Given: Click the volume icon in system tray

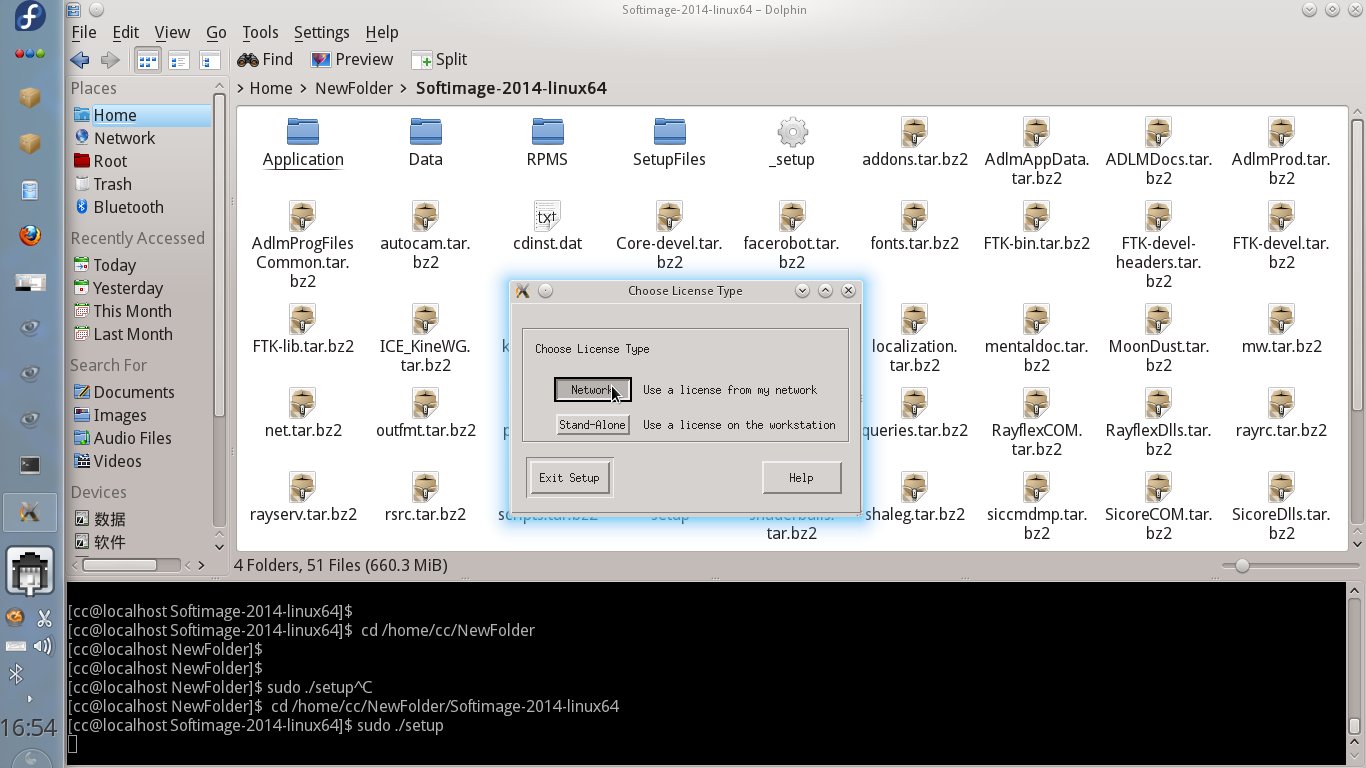Looking at the screenshot, I should tap(43, 646).
